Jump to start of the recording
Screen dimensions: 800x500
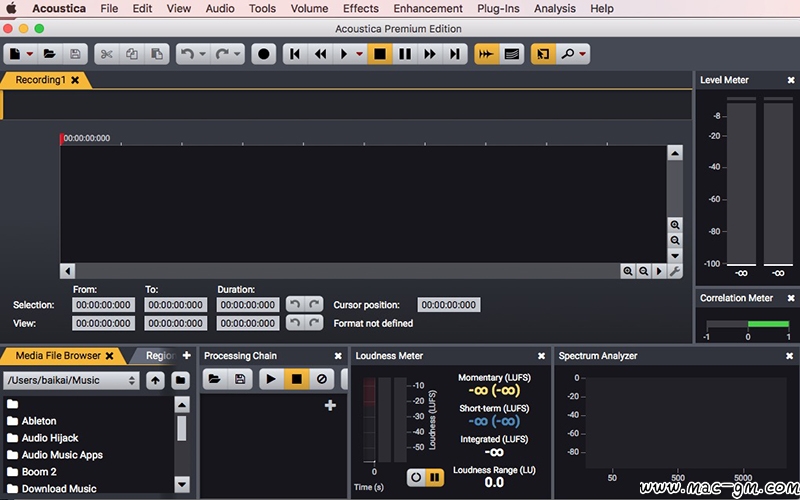[295, 54]
